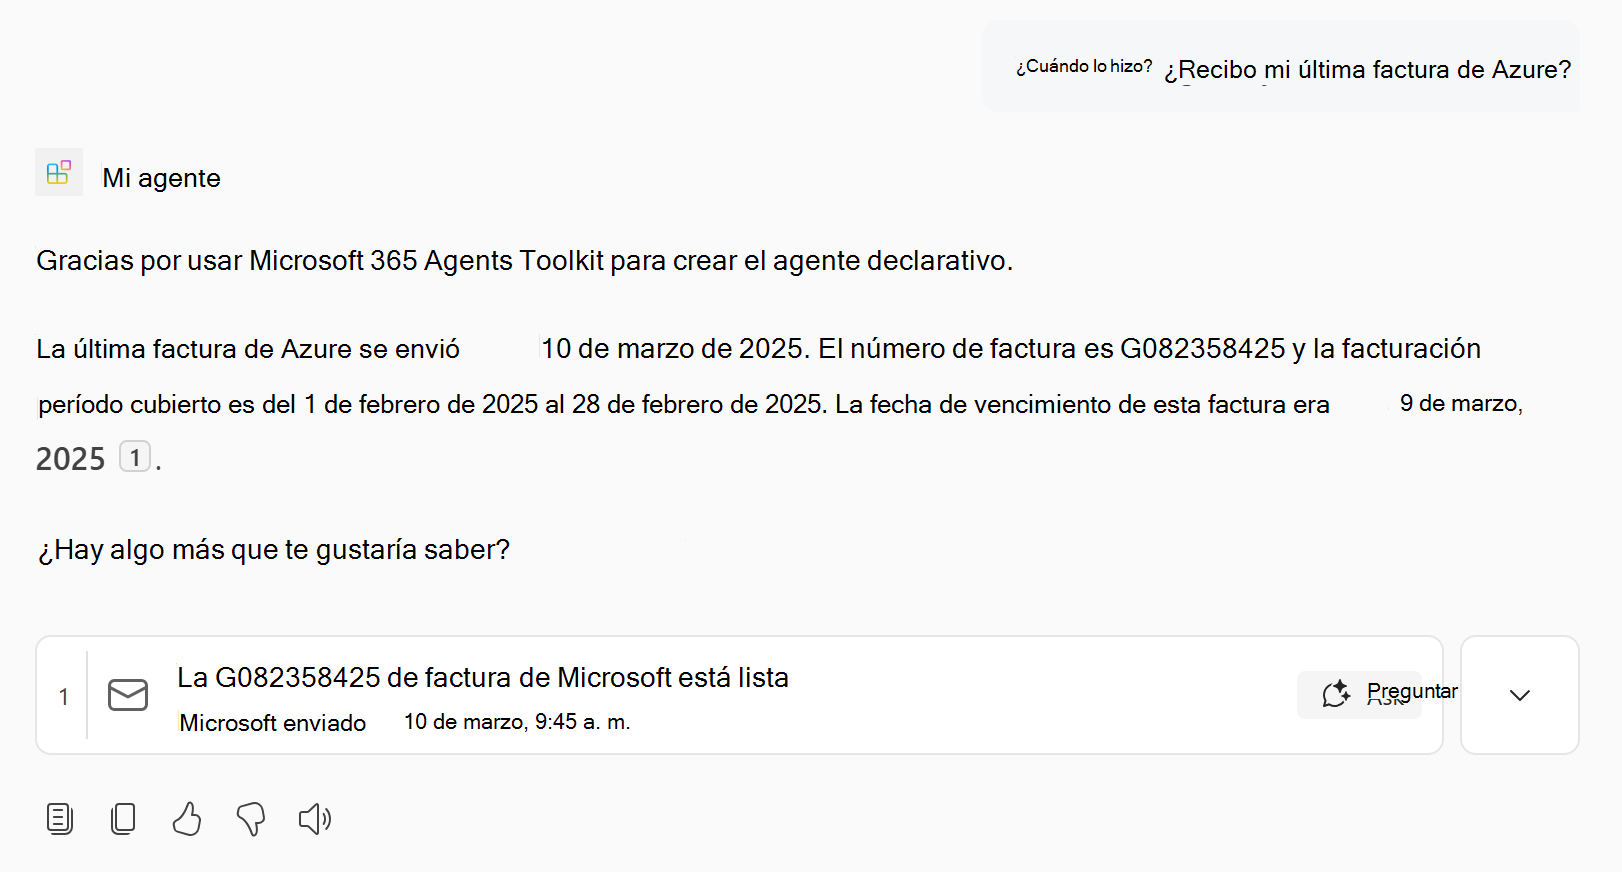This screenshot has width=1622, height=872.
Task: Open the email La G082358425 de factura de Microsoft
Action: click(x=483, y=677)
